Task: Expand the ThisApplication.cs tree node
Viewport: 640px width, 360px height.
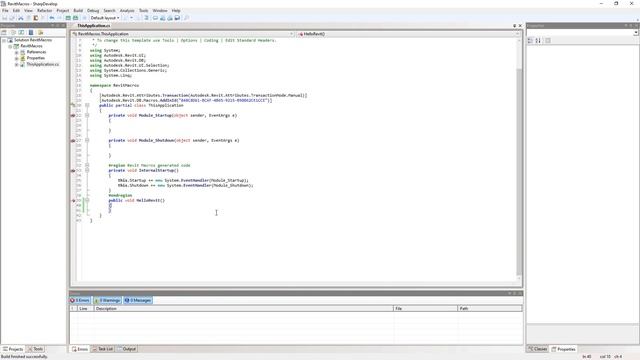Action: (17, 64)
